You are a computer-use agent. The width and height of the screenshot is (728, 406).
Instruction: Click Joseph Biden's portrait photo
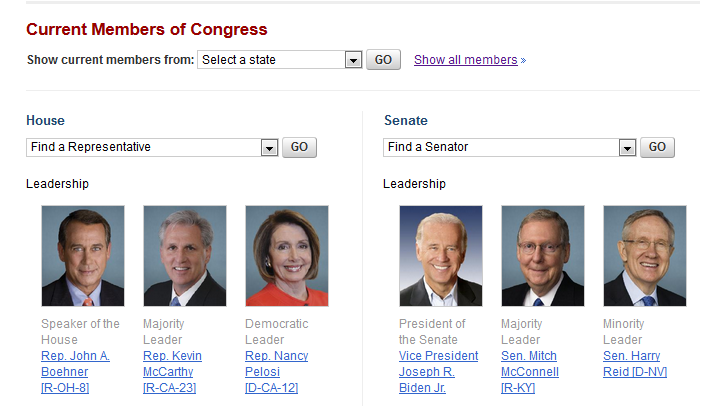[x=441, y=256]
